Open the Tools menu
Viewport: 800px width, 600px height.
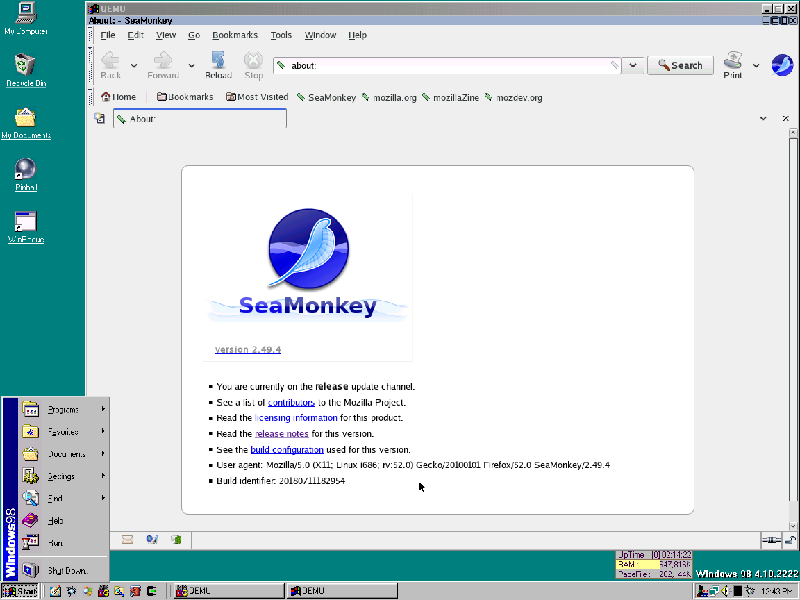(x=281, y=35)
